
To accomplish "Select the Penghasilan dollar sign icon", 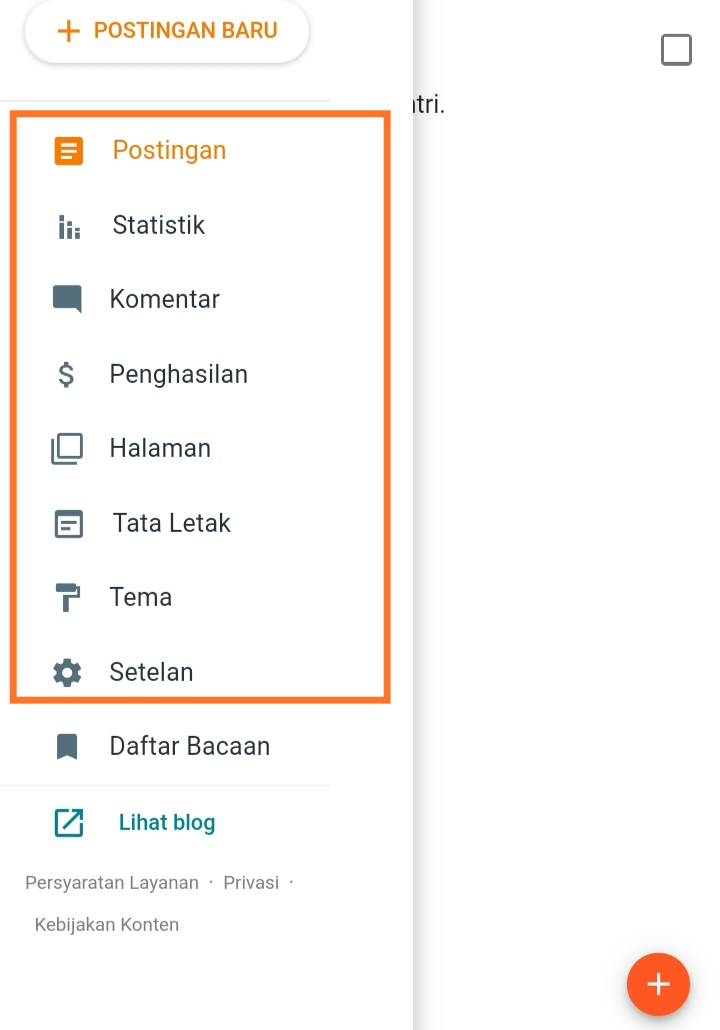I will pos(66,374).
